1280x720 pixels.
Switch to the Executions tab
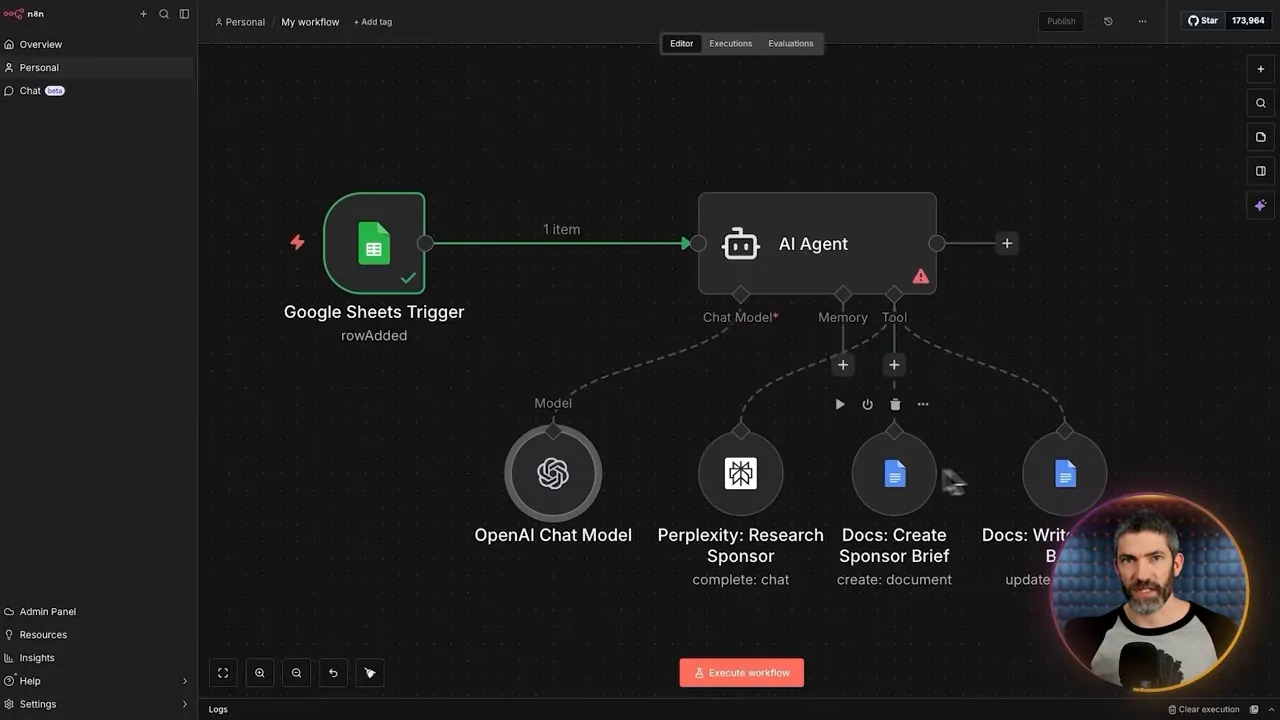pyautogui.click(x=731, y=43)
